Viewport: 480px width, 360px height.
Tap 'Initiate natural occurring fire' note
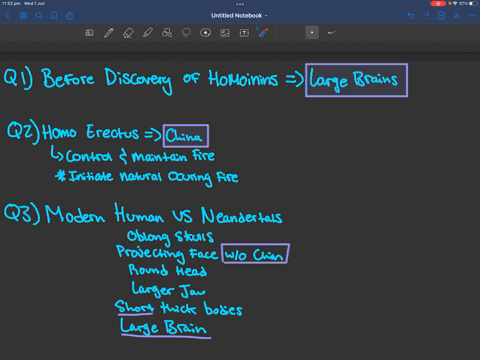(147, 177)
